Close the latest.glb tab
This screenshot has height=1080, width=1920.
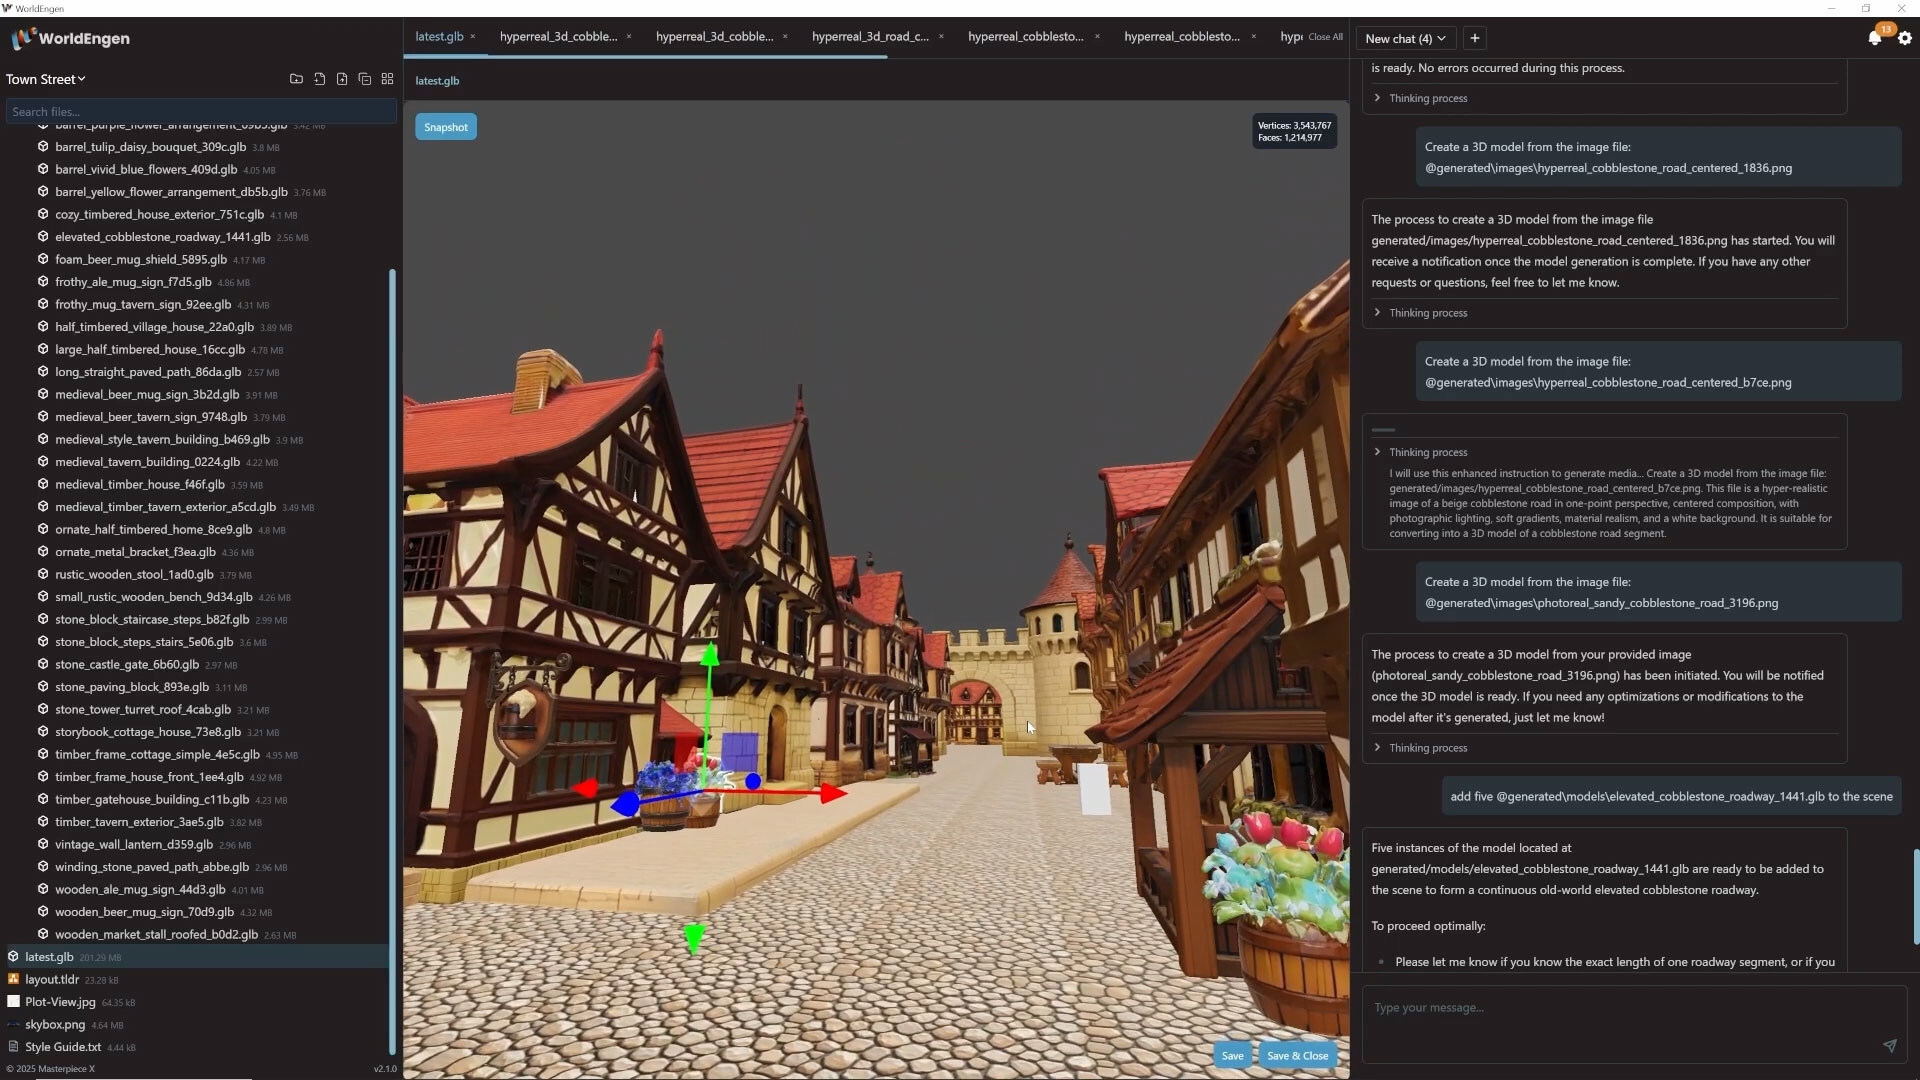(x=473, y=37)
